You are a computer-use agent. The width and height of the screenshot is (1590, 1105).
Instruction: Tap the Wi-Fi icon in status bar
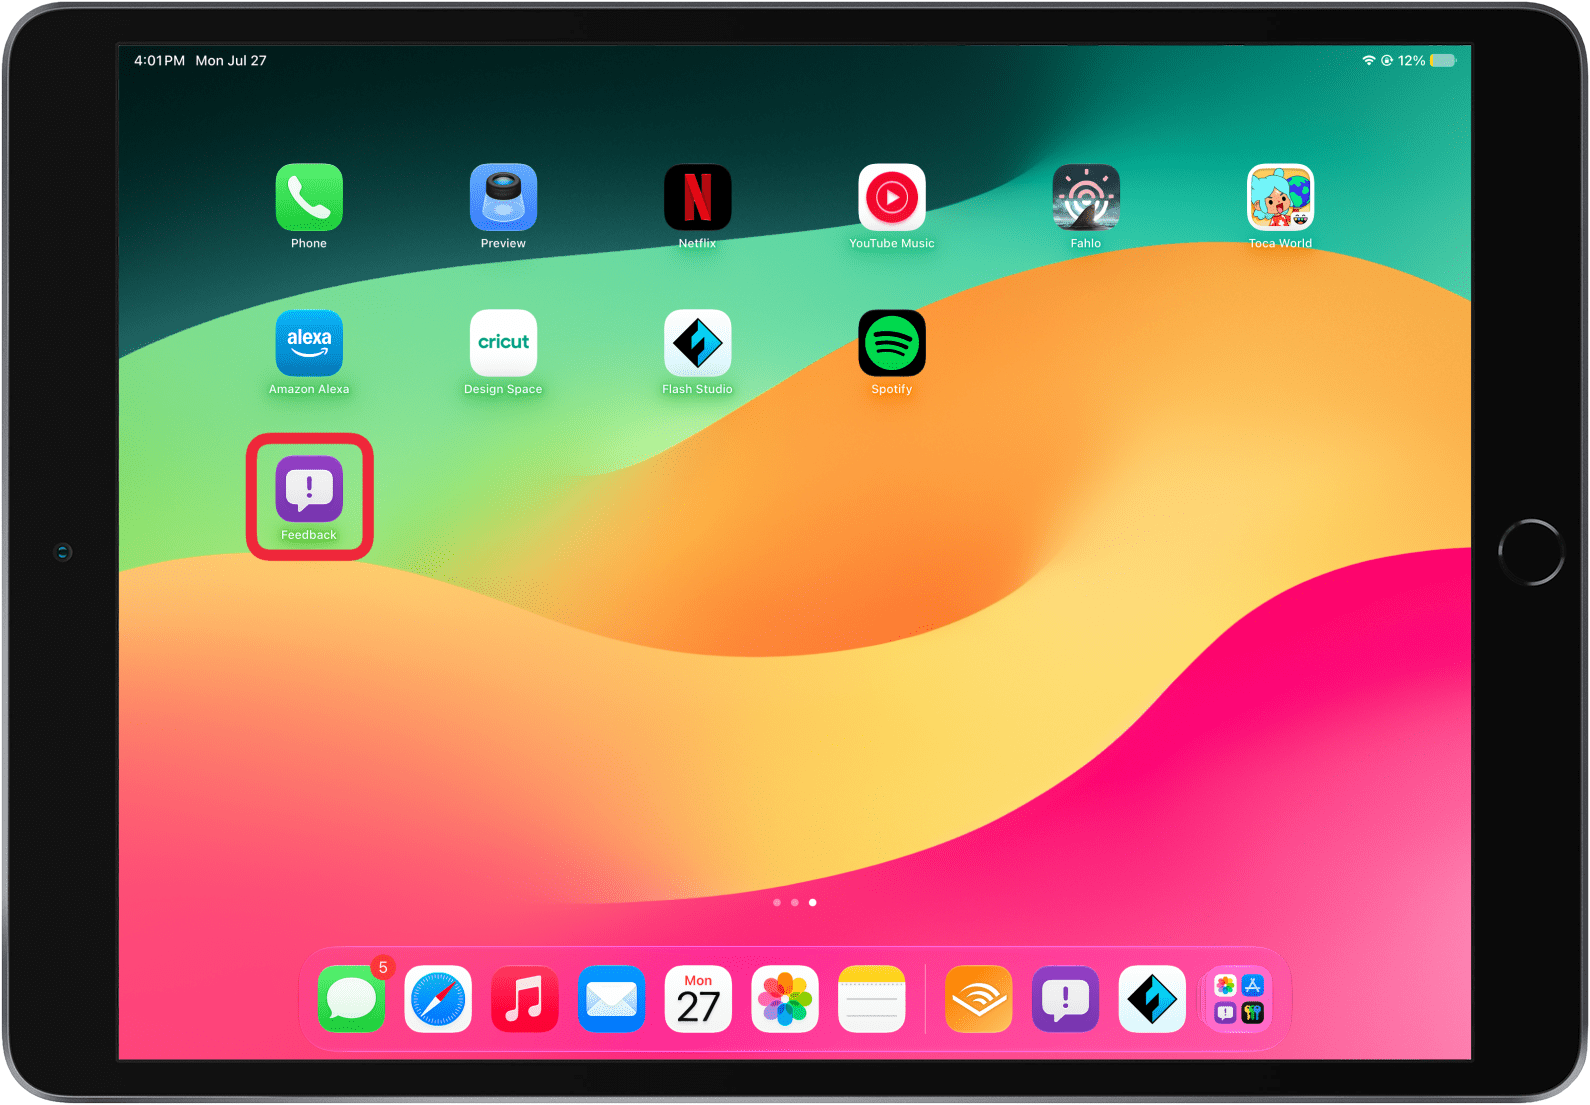pos(1369,61)
